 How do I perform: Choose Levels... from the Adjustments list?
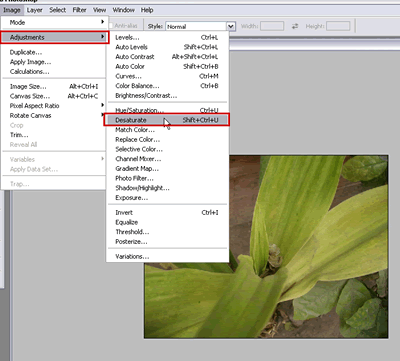coord(167,37)
